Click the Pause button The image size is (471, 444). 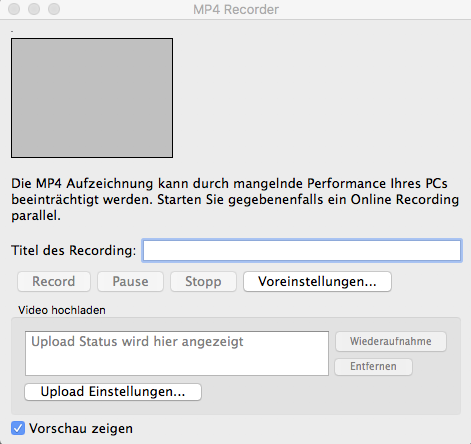130,282
